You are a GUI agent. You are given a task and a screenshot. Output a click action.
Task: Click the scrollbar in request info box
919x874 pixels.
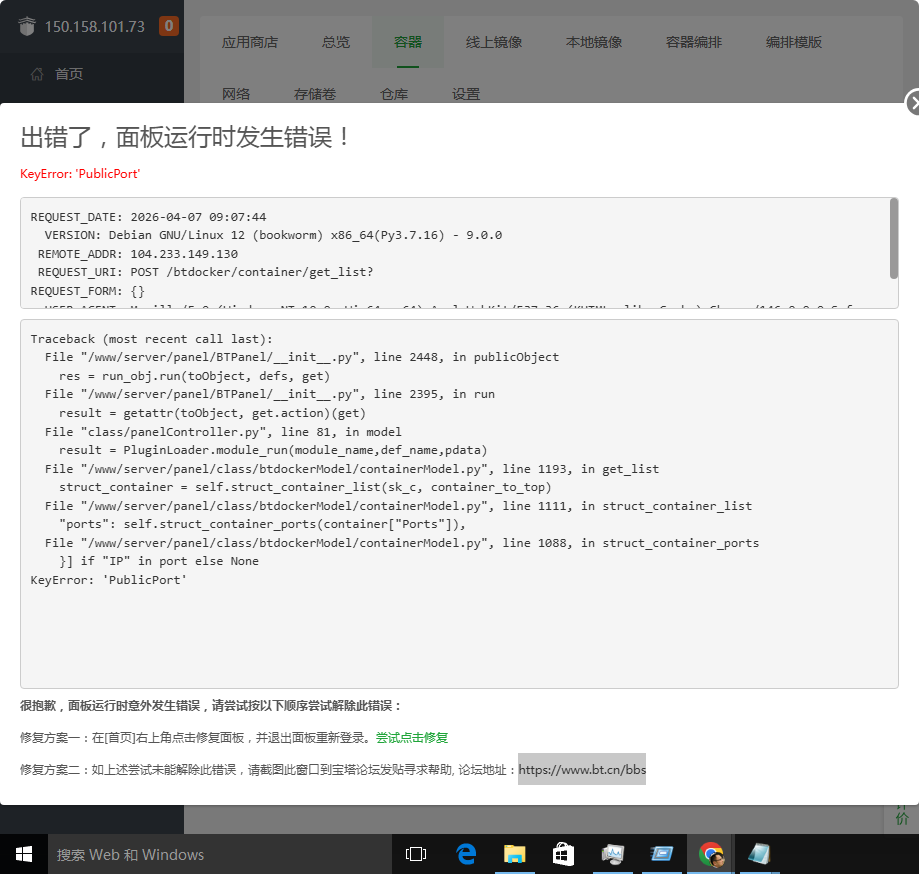(x=893, y=240)
